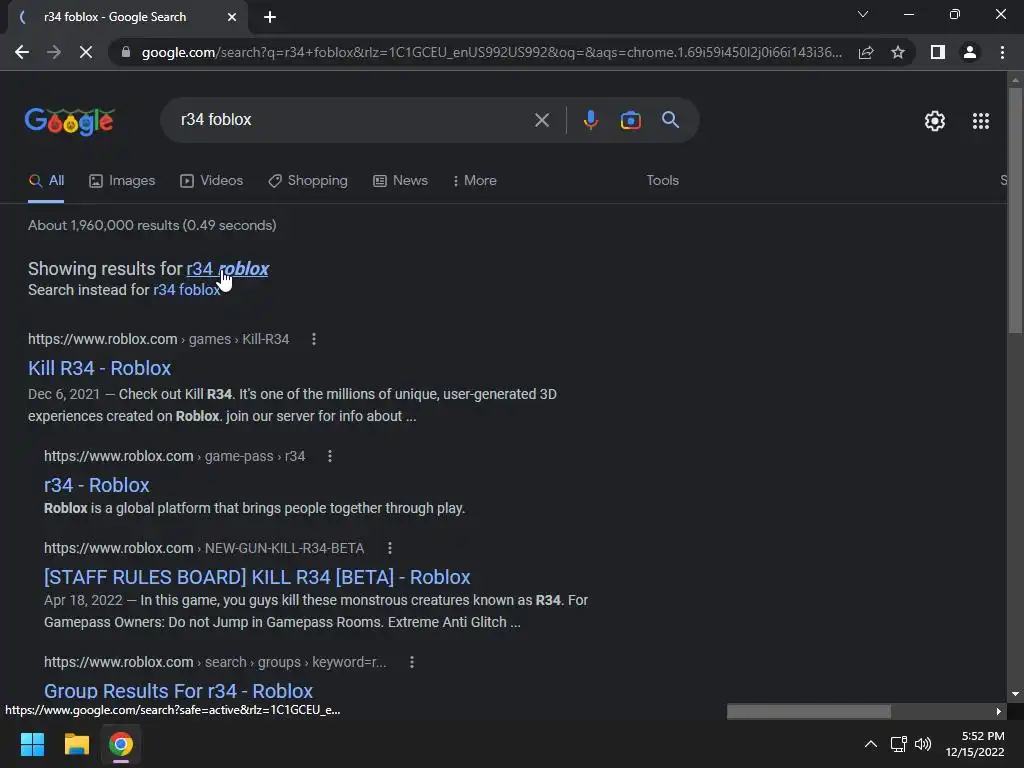The image size is (1024, 768).
Task: Switch to the News tab
Action: click(400, 181)
